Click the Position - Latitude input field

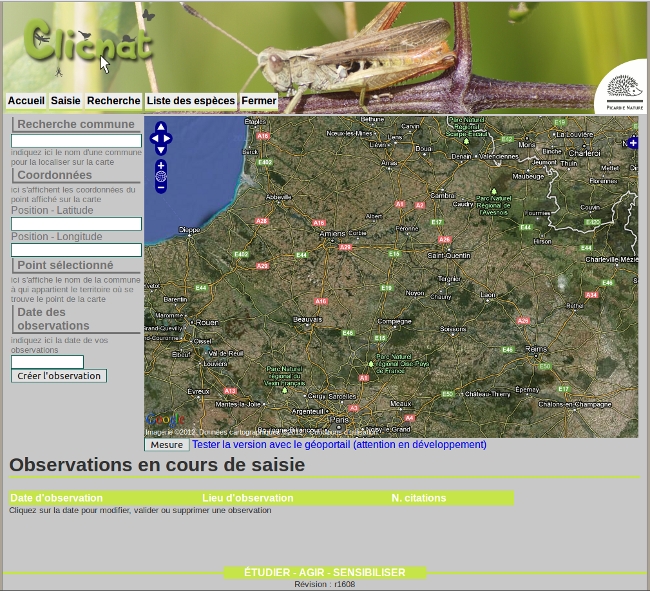pyautogui.click(x=76, y=224)
